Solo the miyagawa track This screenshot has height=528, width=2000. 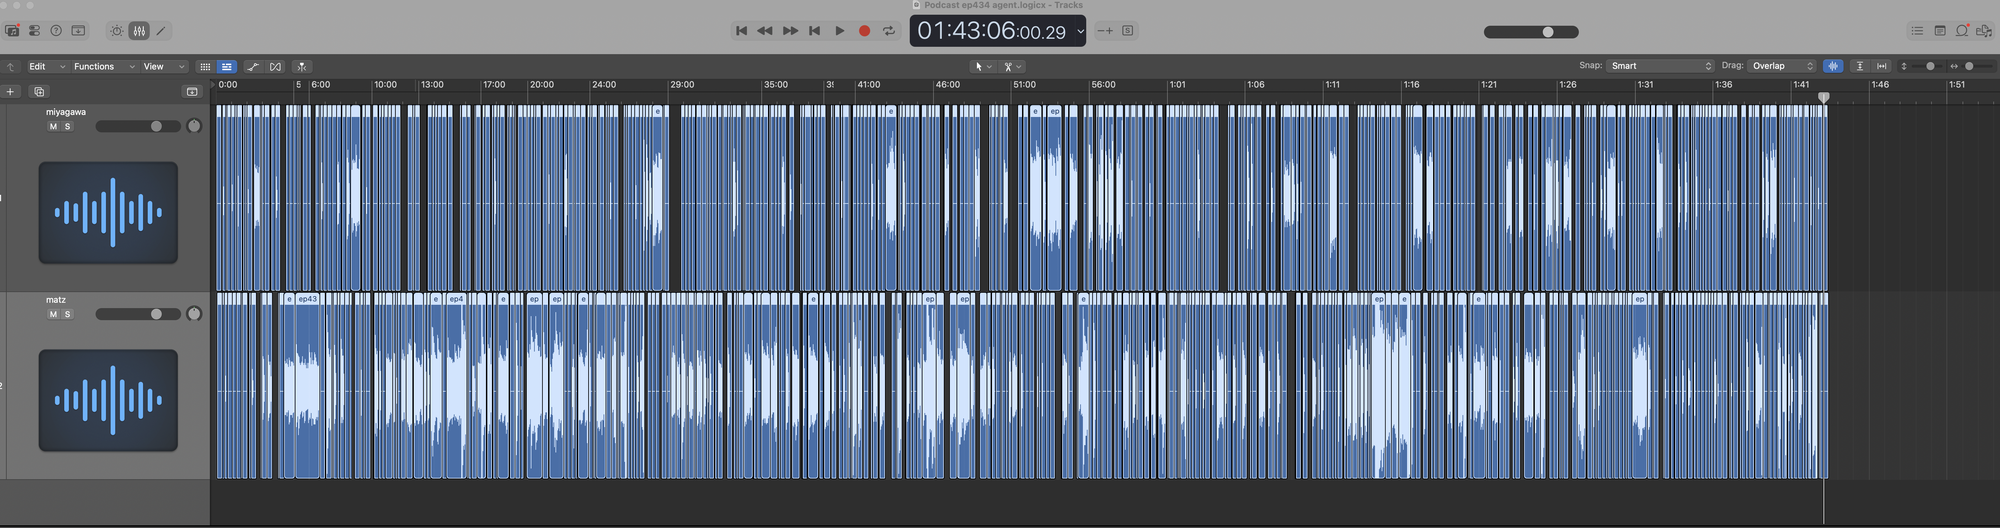pos(67,127)
